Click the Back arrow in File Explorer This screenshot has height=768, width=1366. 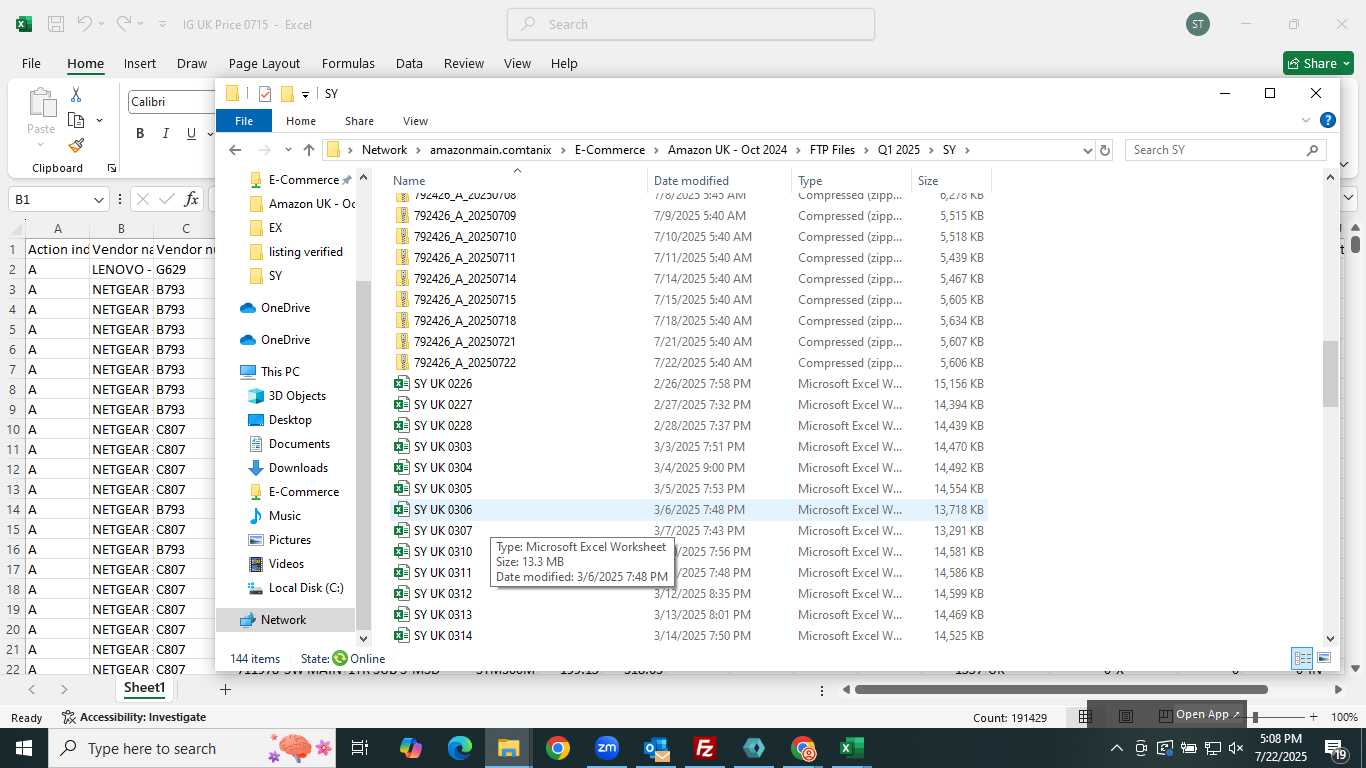[235, 150]
